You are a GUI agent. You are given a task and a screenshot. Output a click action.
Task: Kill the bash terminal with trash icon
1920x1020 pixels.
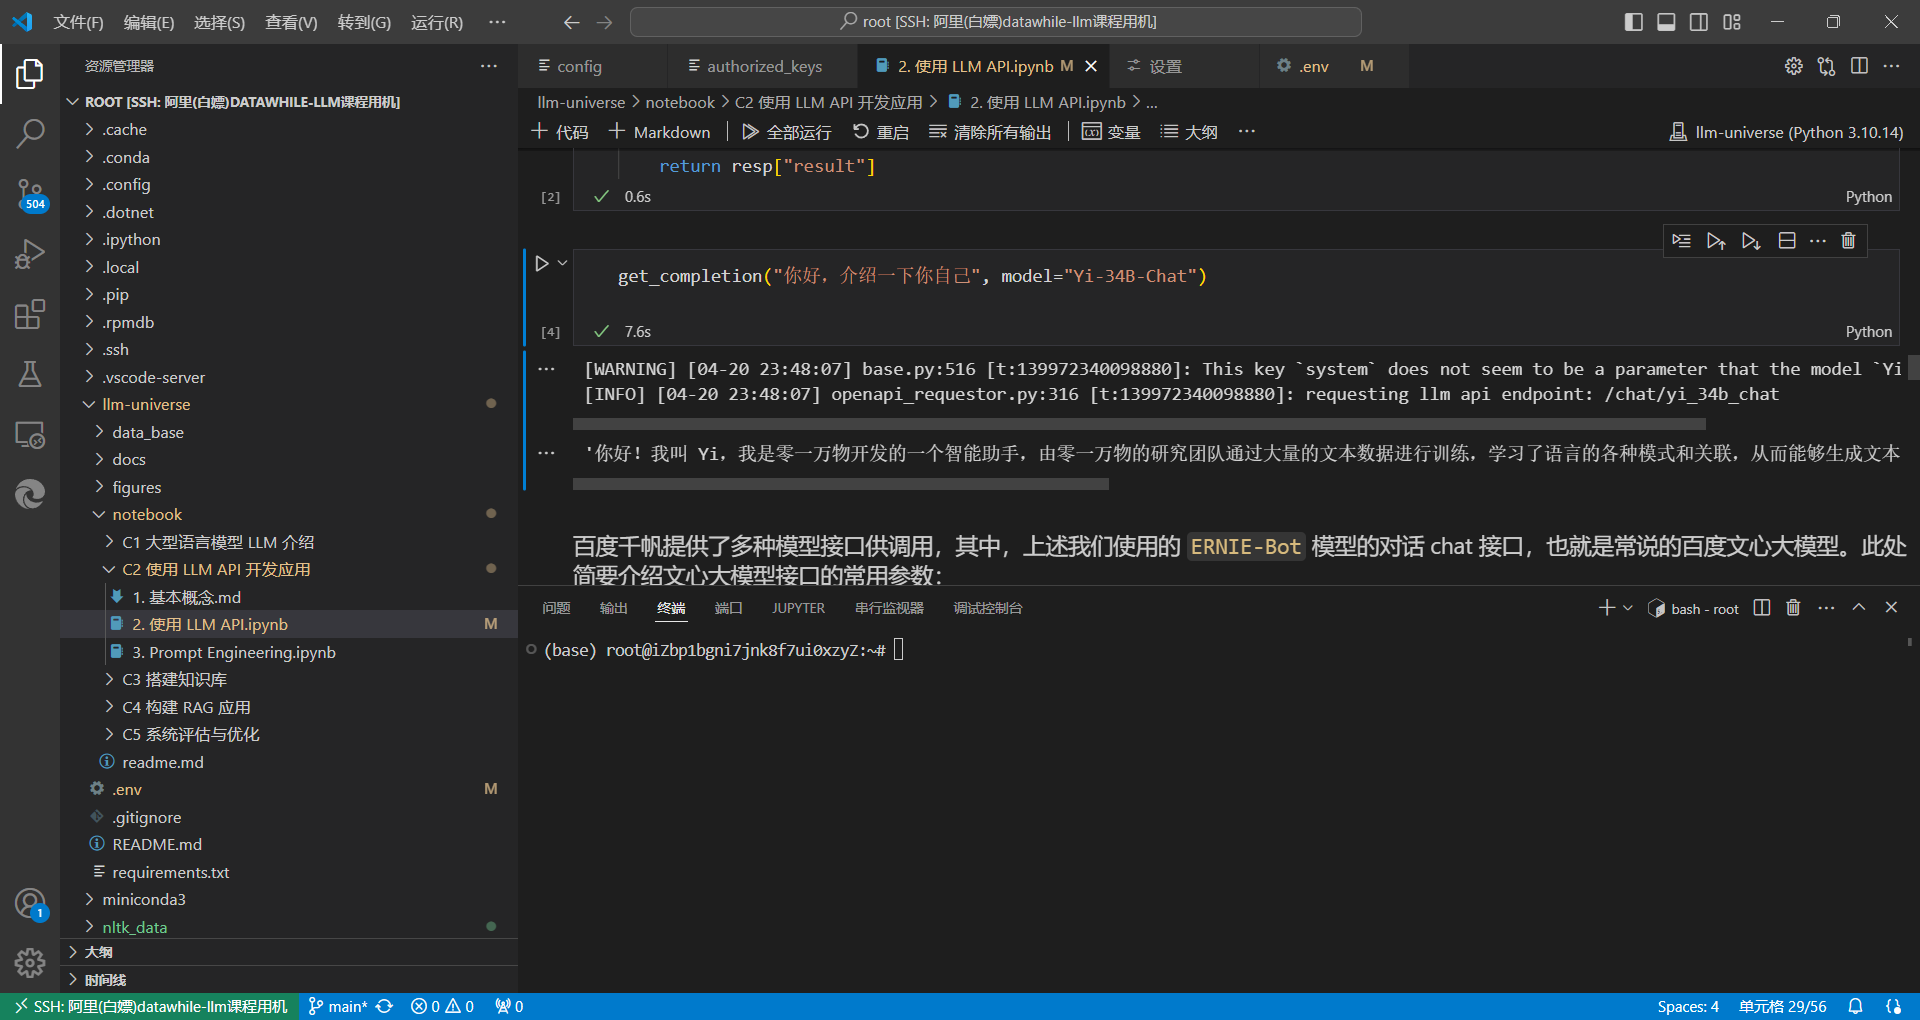click(x=1793, y=608)
